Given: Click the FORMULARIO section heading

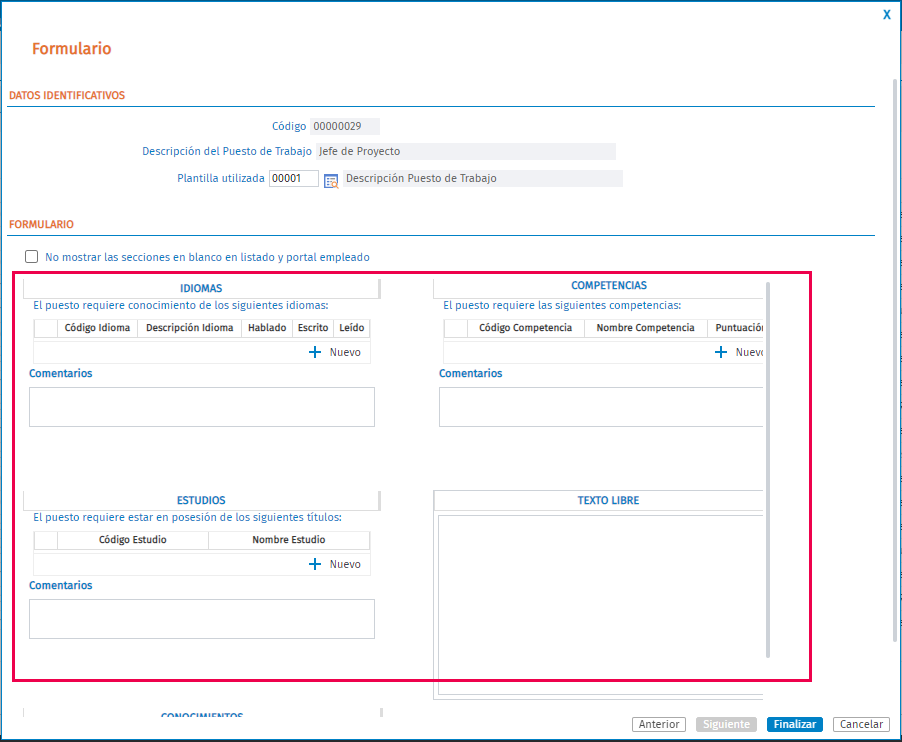Looking at the screenshot, I should click(x=41, y=224).
